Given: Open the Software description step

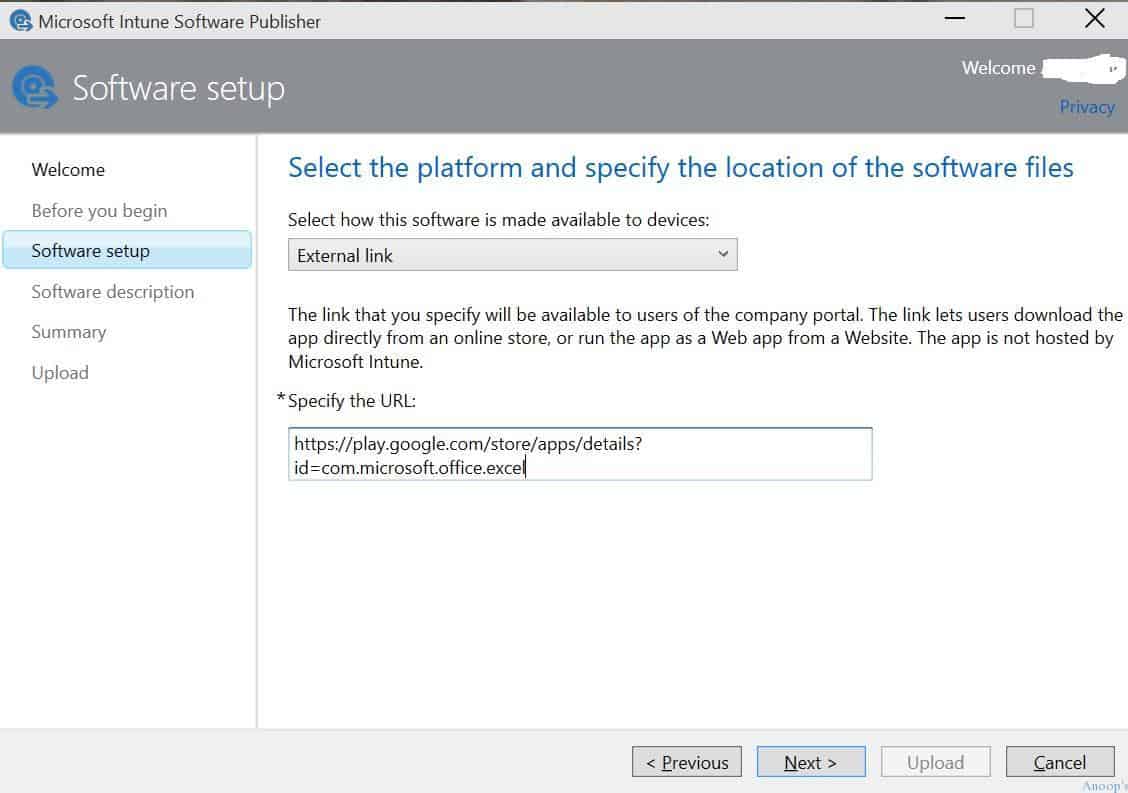Looking at the screenshot, I should [x=113, y=291].
